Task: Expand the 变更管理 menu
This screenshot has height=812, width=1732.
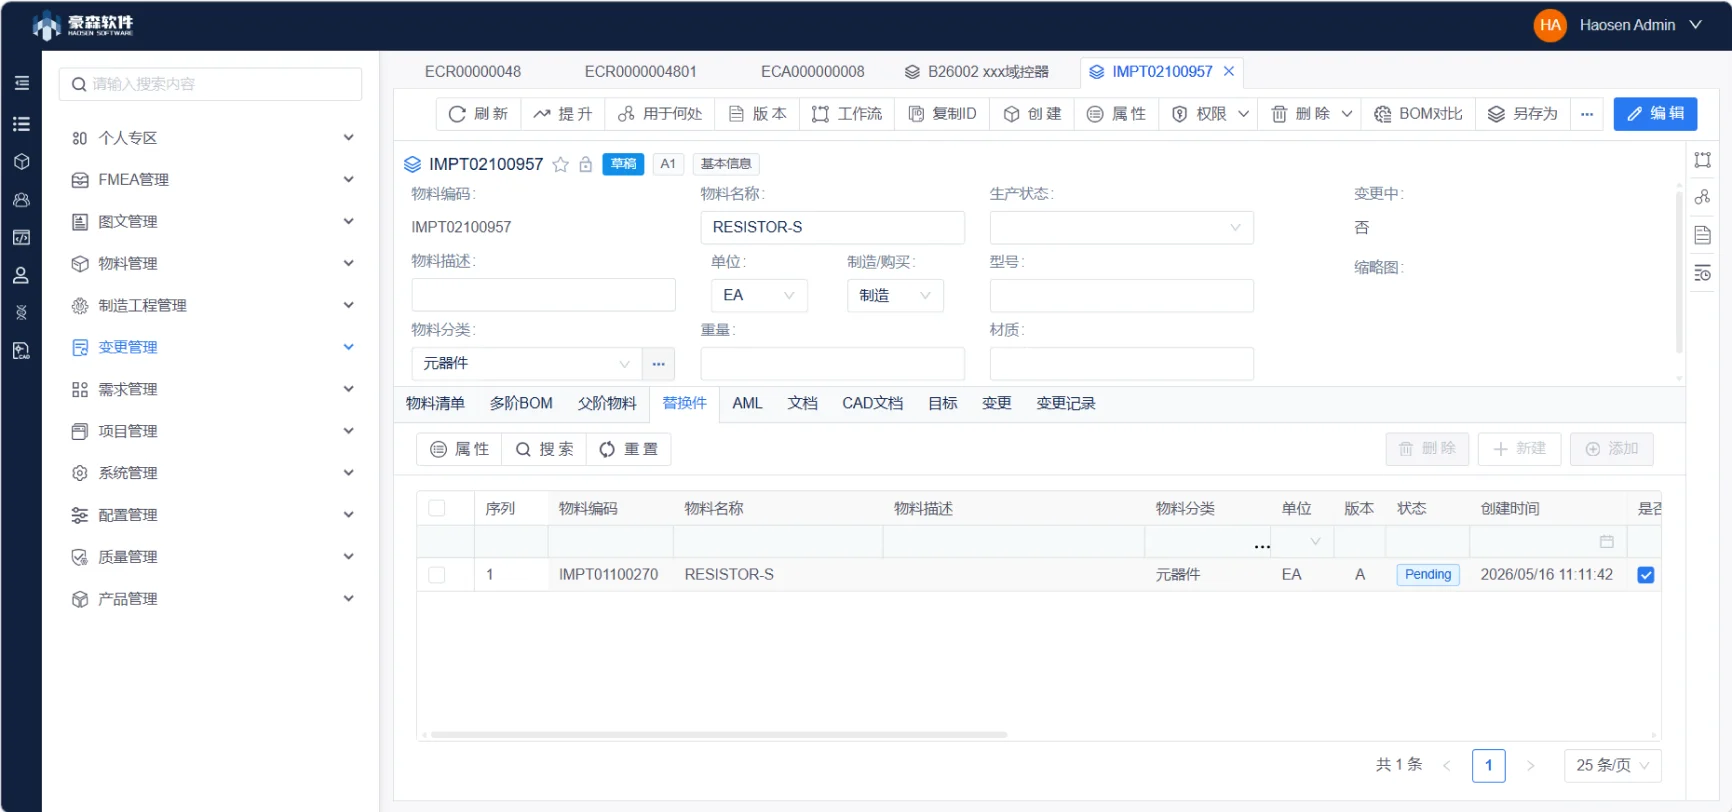Action: click(x=212, y=347)
